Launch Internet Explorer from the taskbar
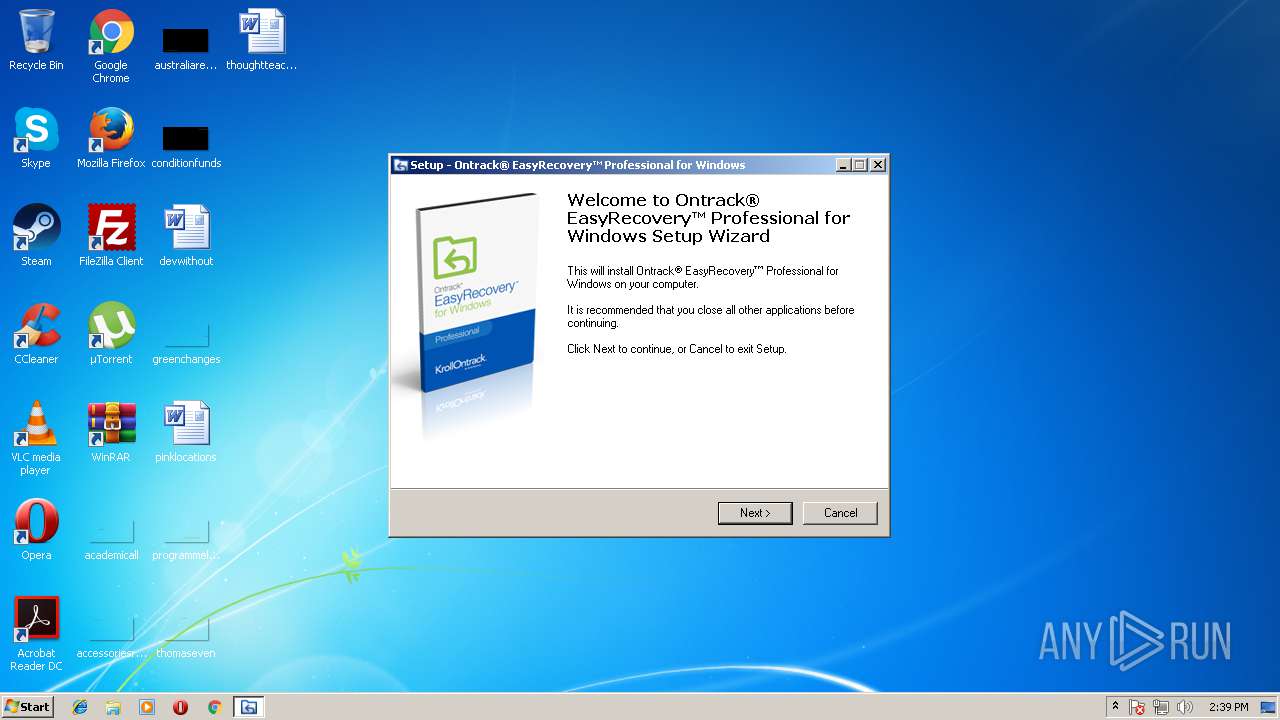 80,707
